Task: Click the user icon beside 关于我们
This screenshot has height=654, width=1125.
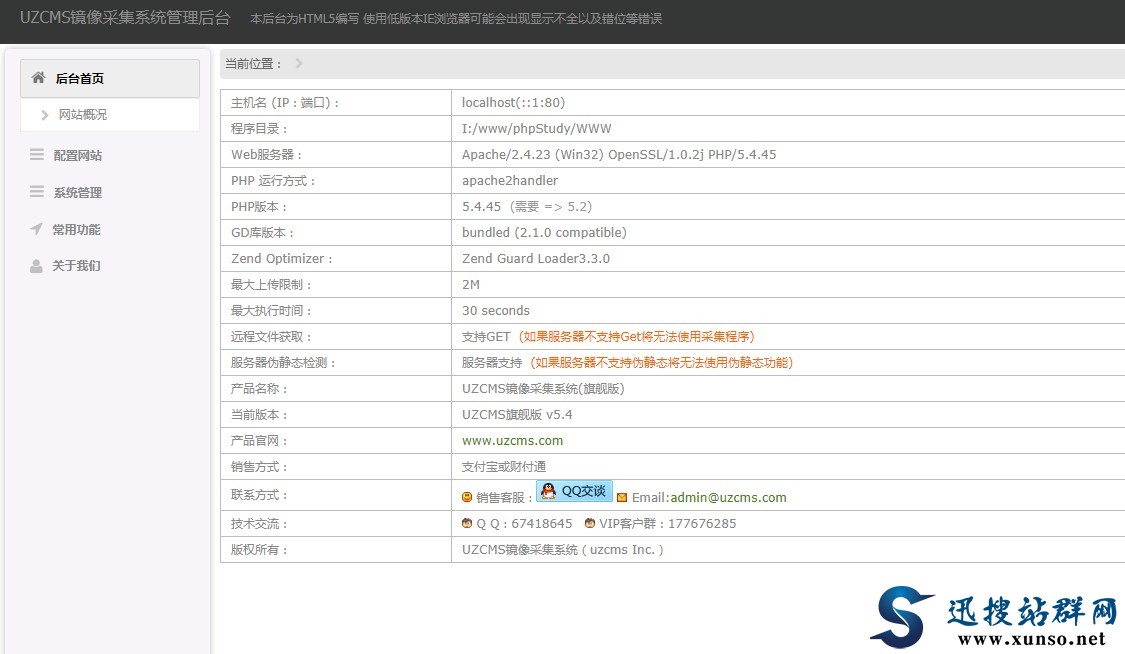Action: (x=37, y=266)
